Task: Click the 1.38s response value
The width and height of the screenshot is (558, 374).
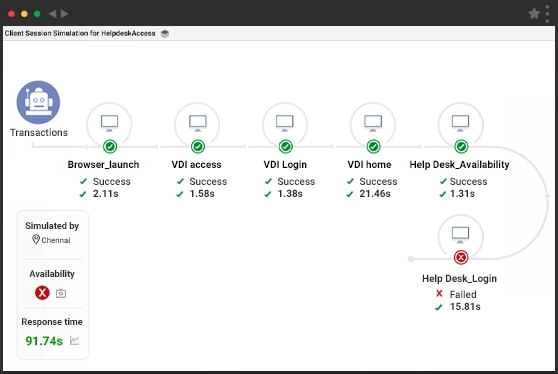Action: 290,194
